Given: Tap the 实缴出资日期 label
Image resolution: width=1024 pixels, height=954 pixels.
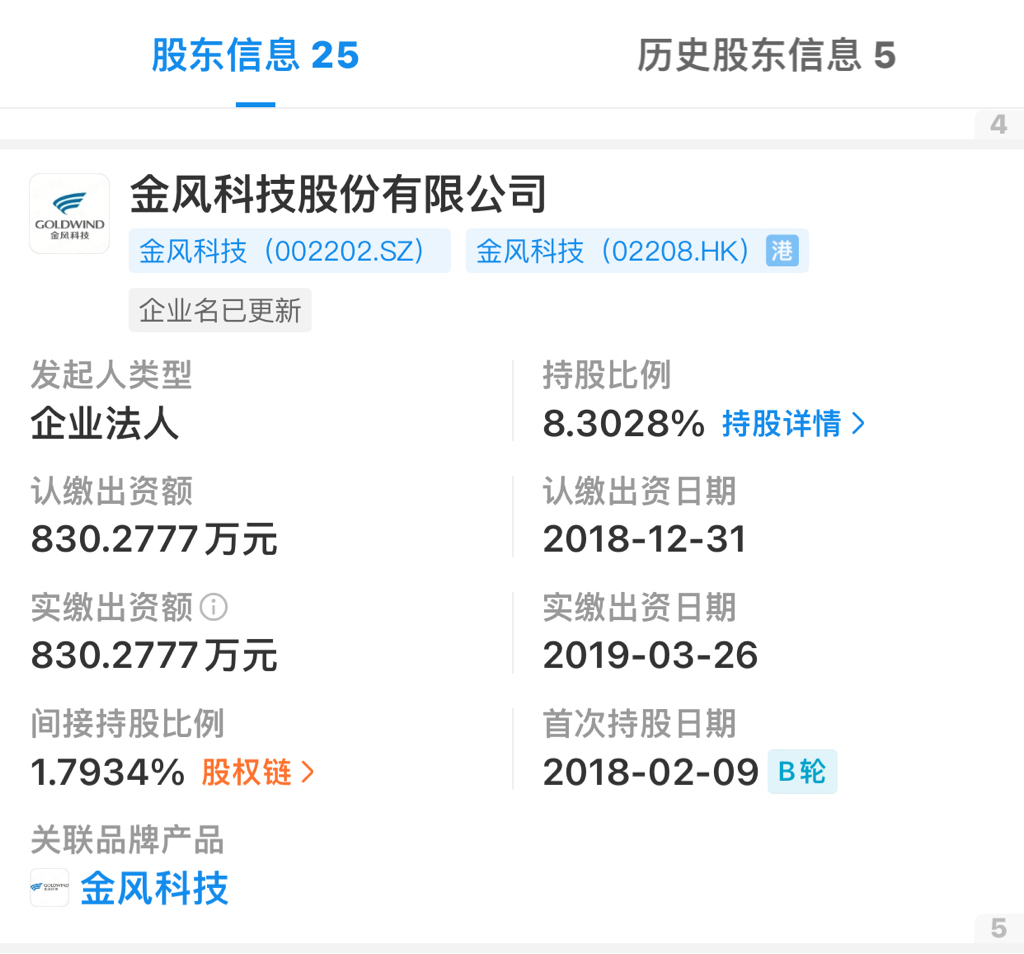Looking at the screenshot, I should tap(639, 607).
